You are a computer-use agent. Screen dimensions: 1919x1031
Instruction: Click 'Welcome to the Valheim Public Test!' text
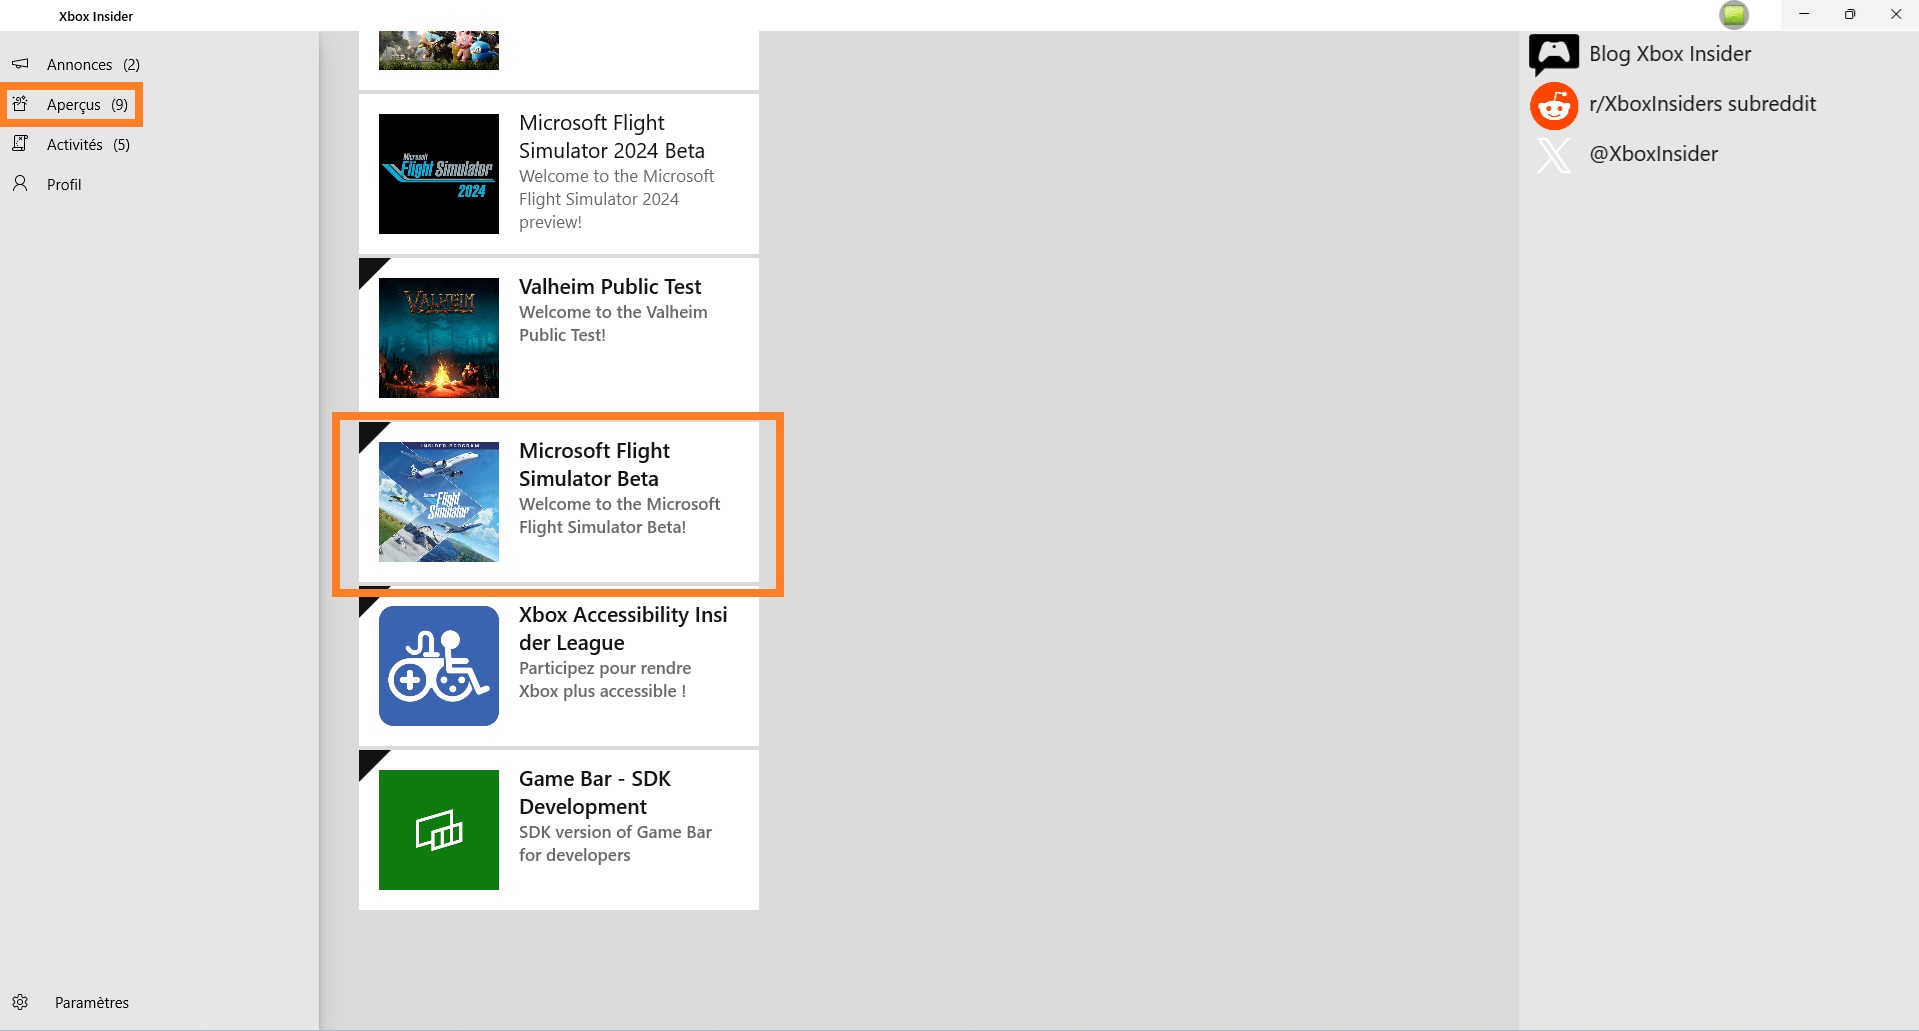pos(613,324)
